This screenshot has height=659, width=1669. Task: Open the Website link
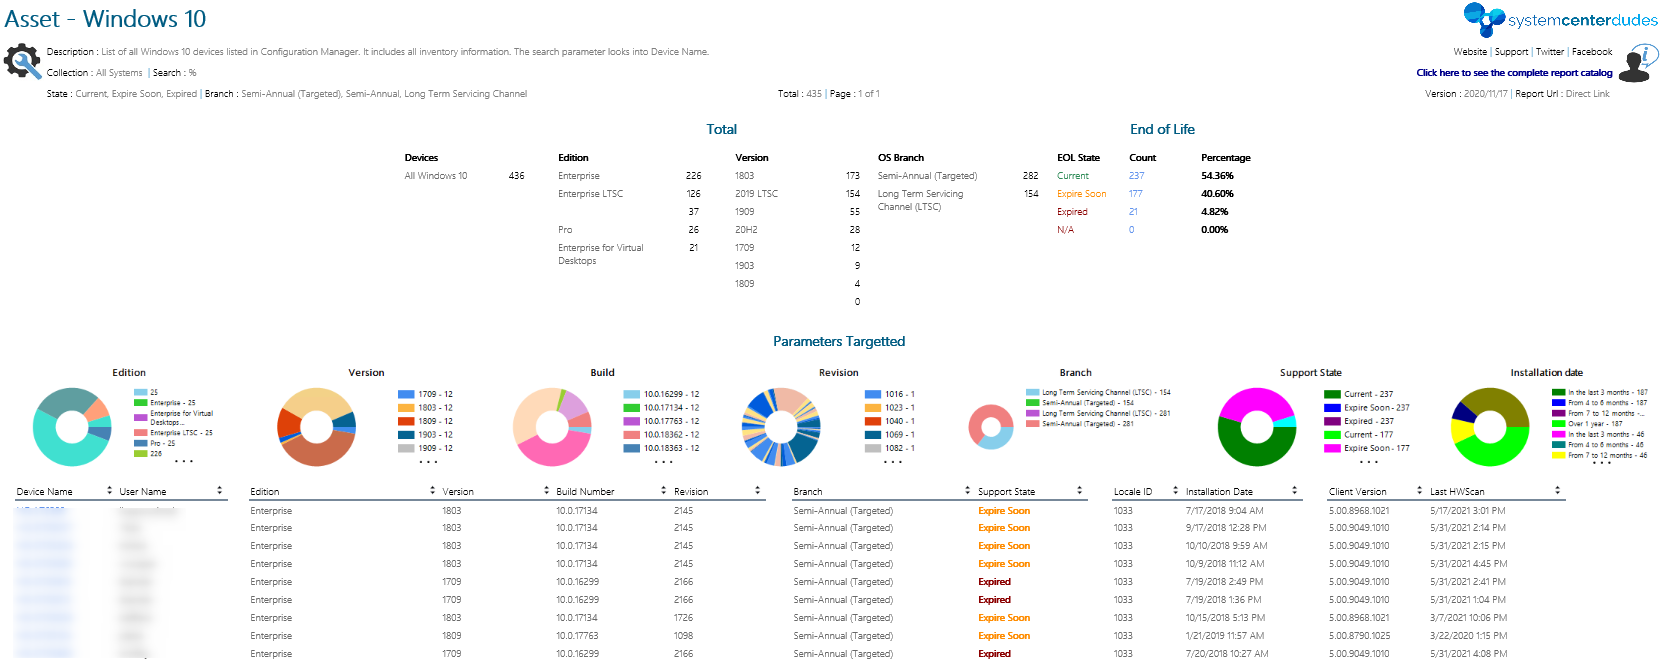pyautogui.click(x=1470, y=52)
